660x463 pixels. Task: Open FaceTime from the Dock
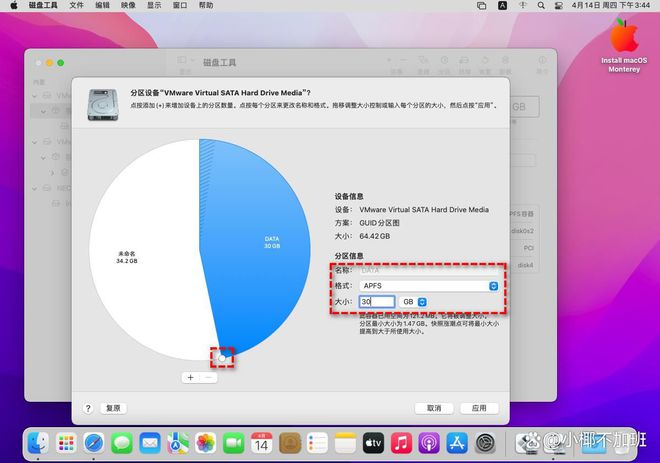coord(234,443)
